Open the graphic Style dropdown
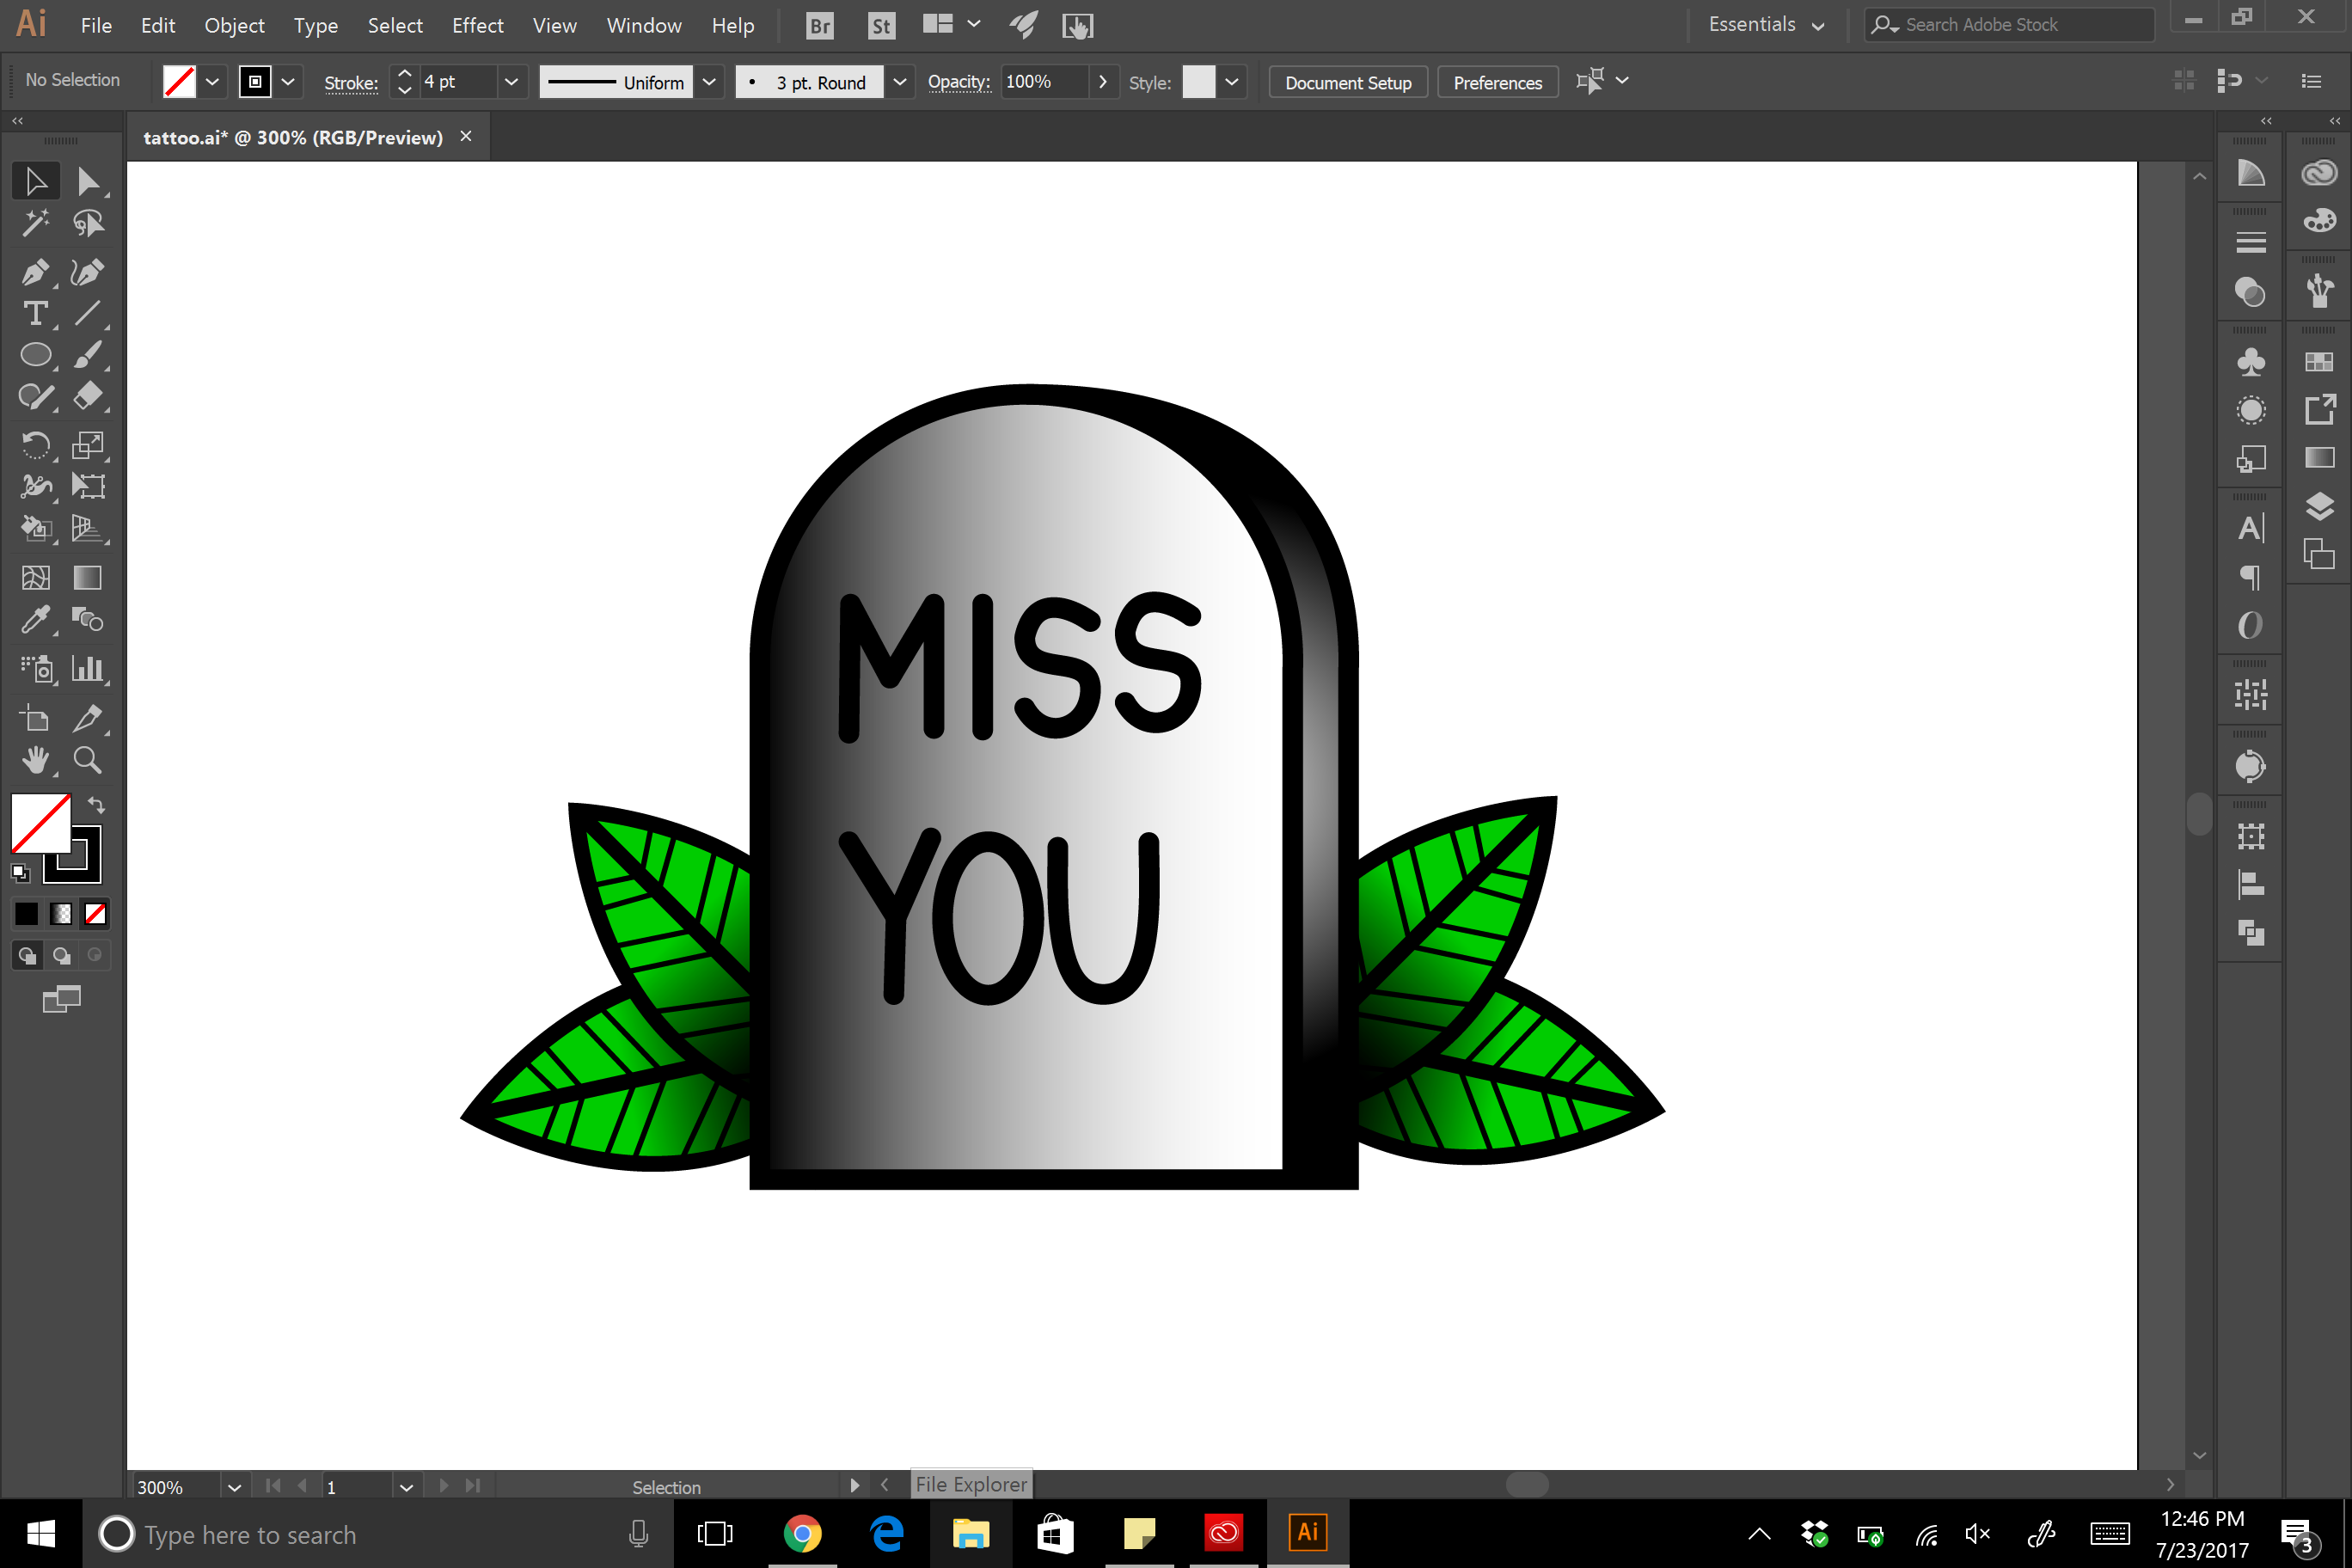The image size is (2352, 1568). pos(1231,82)
